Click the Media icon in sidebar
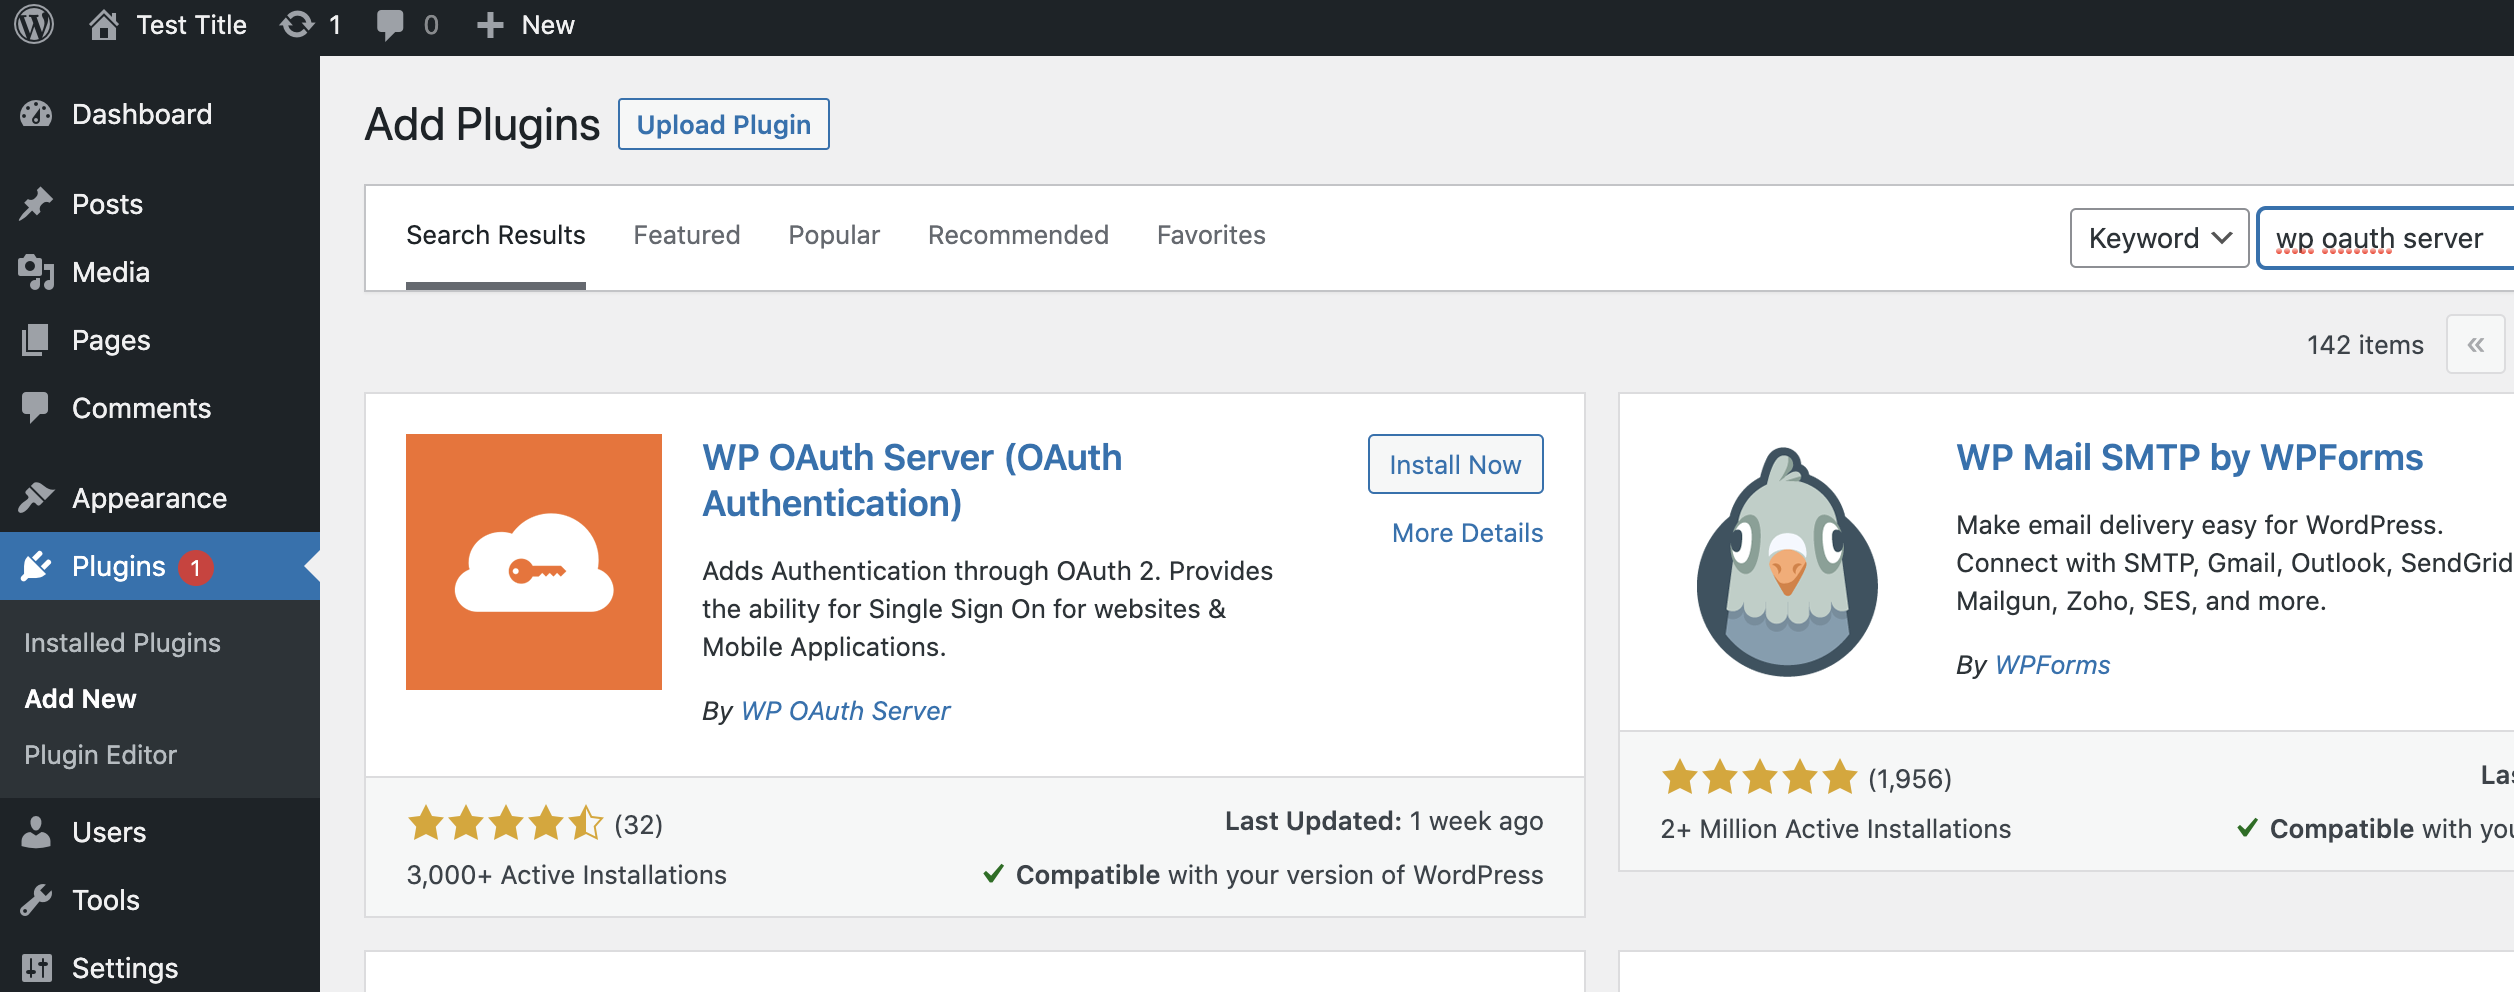The height and width of the screenshot is (992, 2514). pos(36,272)
